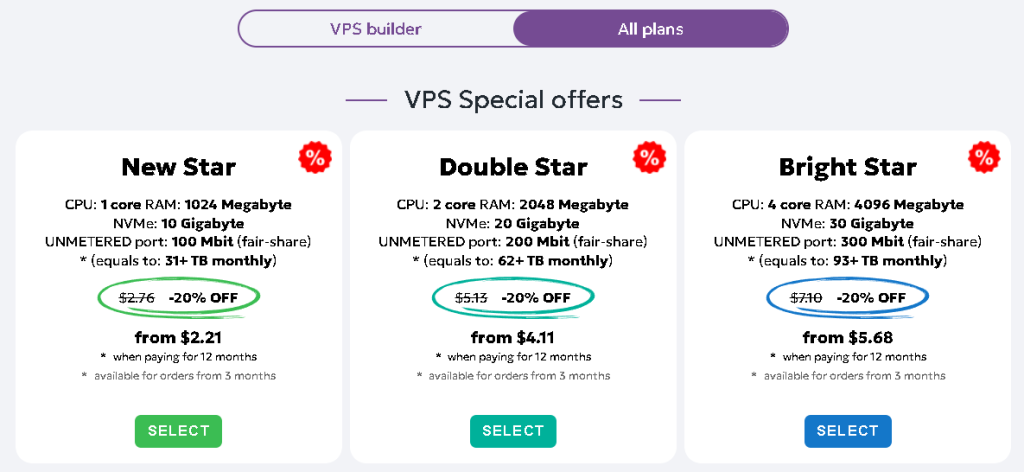Click the red percent badge on Bright Star
Viewport: 1024px width, 472px height.
click(x=984, y=158)
